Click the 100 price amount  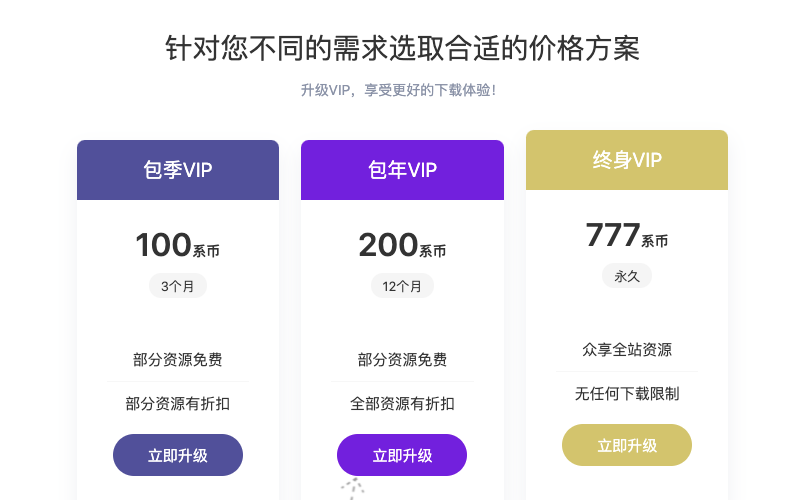(164, 245)
